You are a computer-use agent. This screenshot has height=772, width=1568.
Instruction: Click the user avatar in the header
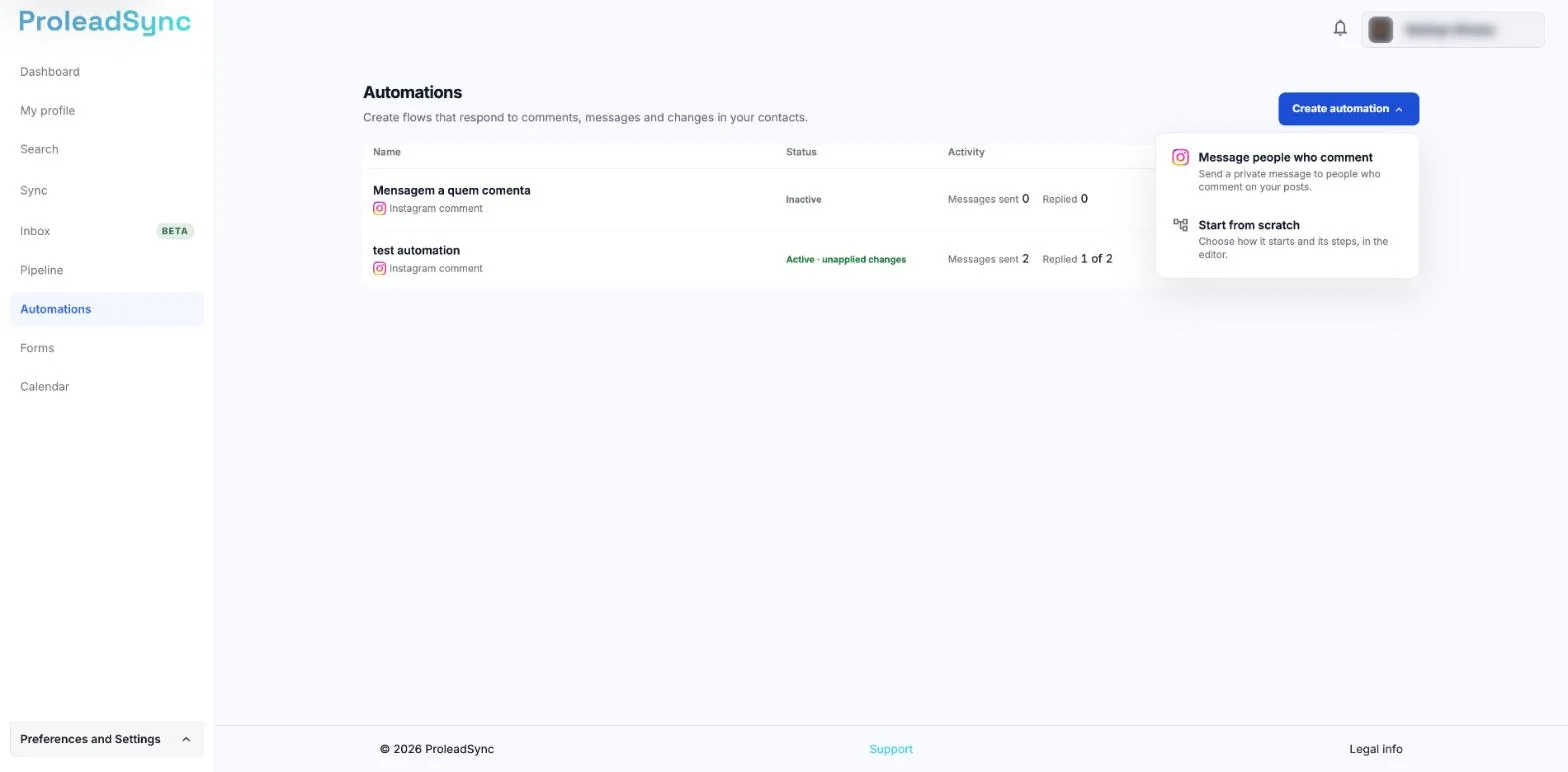tap(1381, 30)
